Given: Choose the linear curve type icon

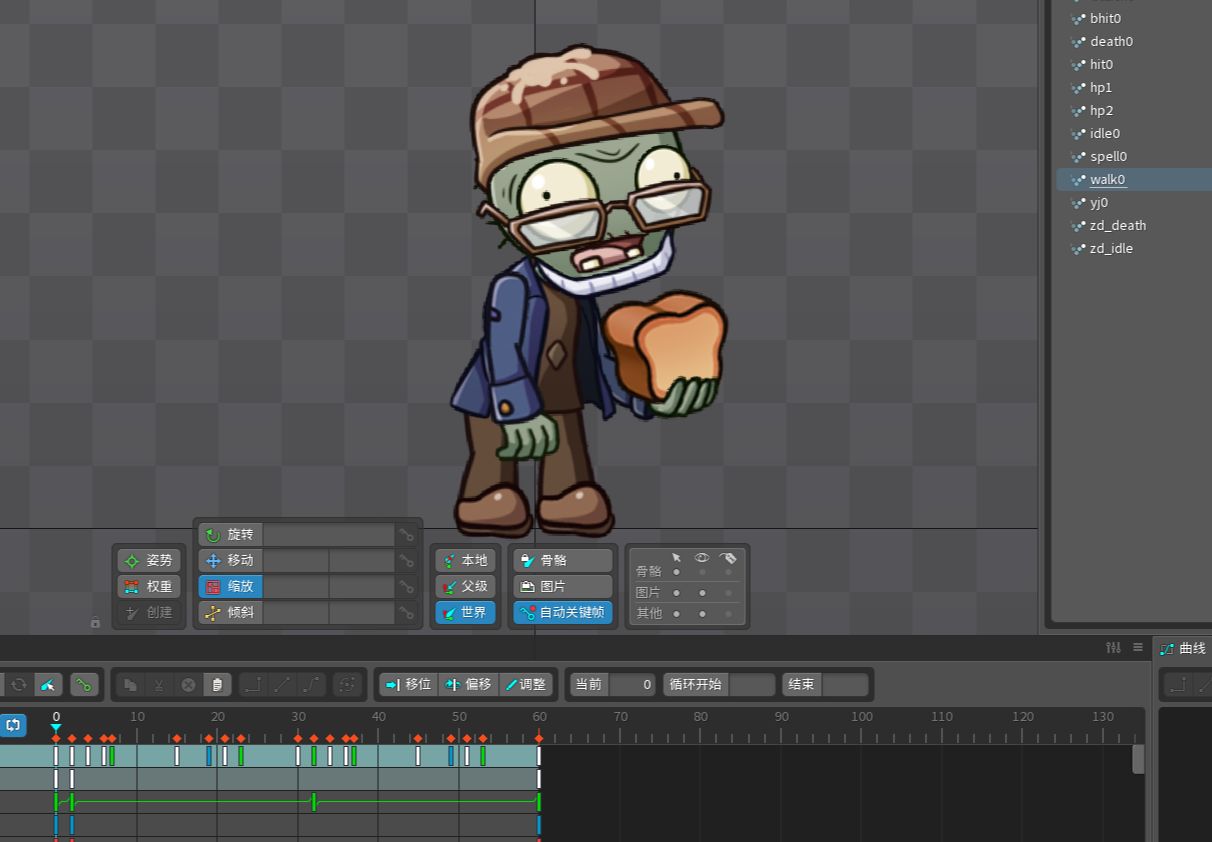Looking at the screenshot, I should pos(282,685).
